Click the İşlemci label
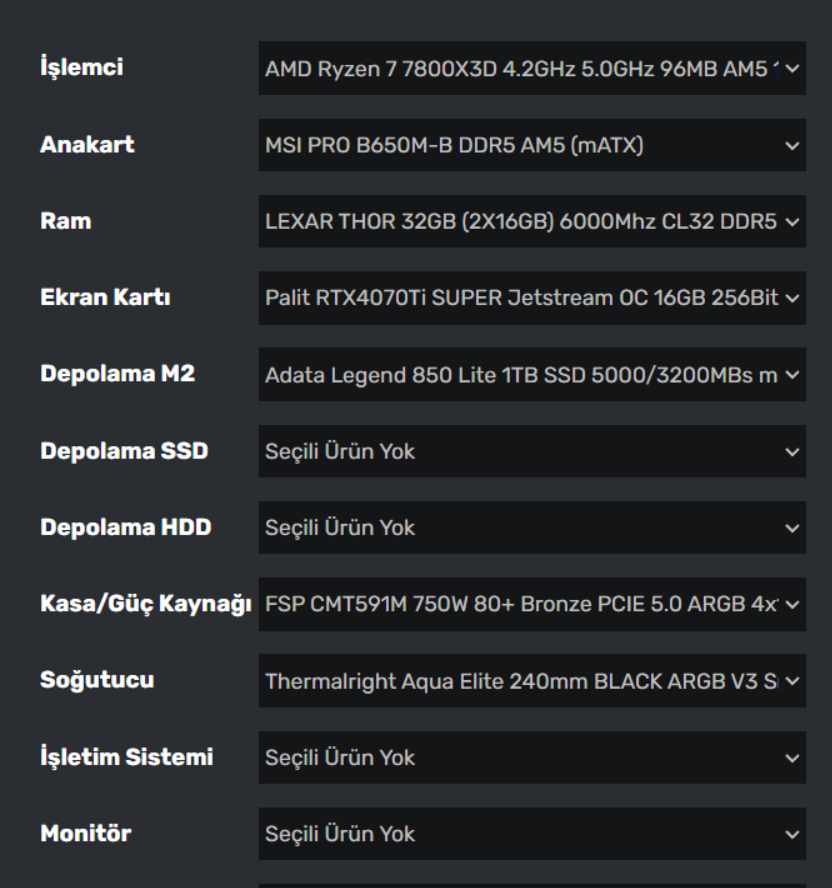 tap(82, 68)
